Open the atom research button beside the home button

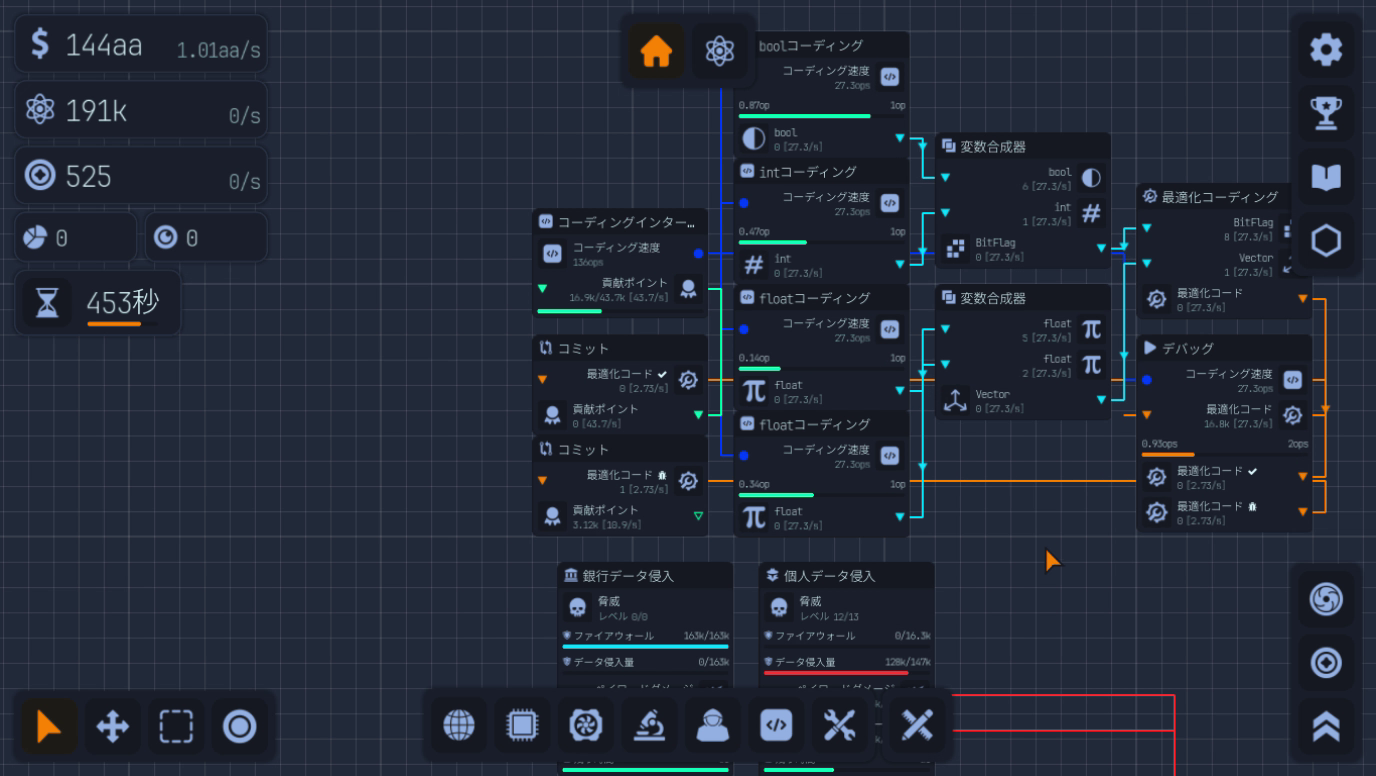[x=720, y=51]
